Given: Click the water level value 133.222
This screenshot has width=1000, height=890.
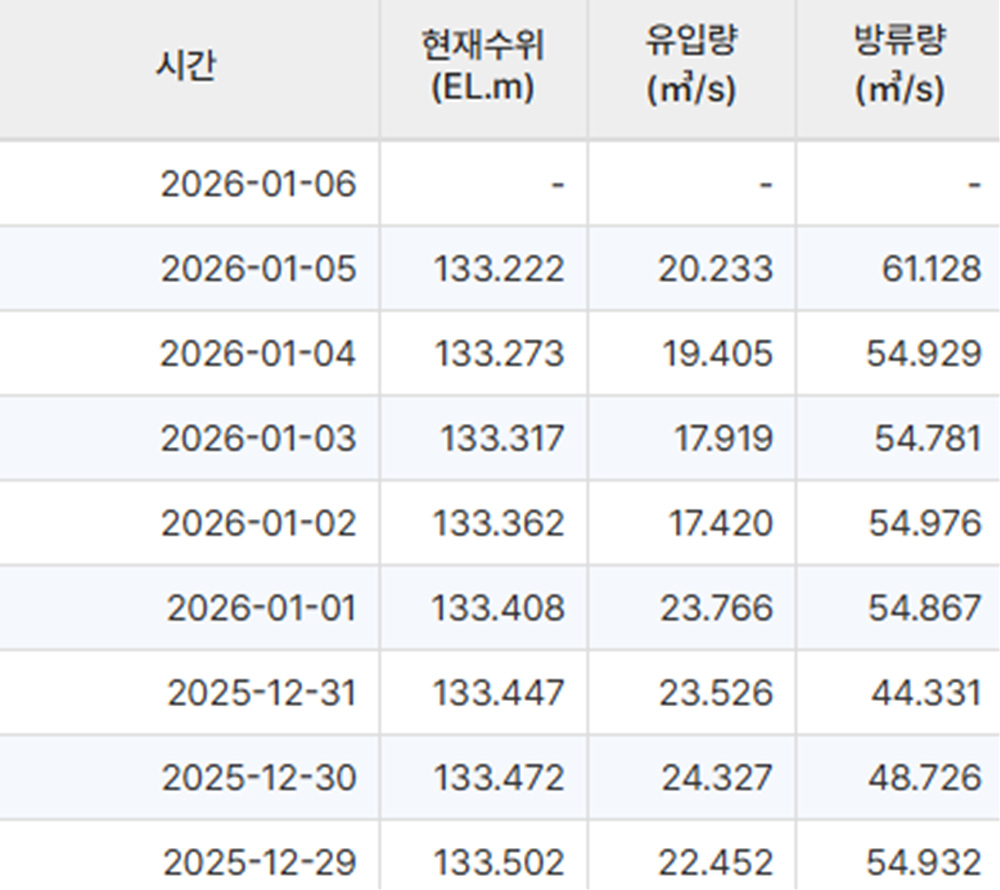Looking at the screenshot, I should pyautogui.click(x=498, y=269).
